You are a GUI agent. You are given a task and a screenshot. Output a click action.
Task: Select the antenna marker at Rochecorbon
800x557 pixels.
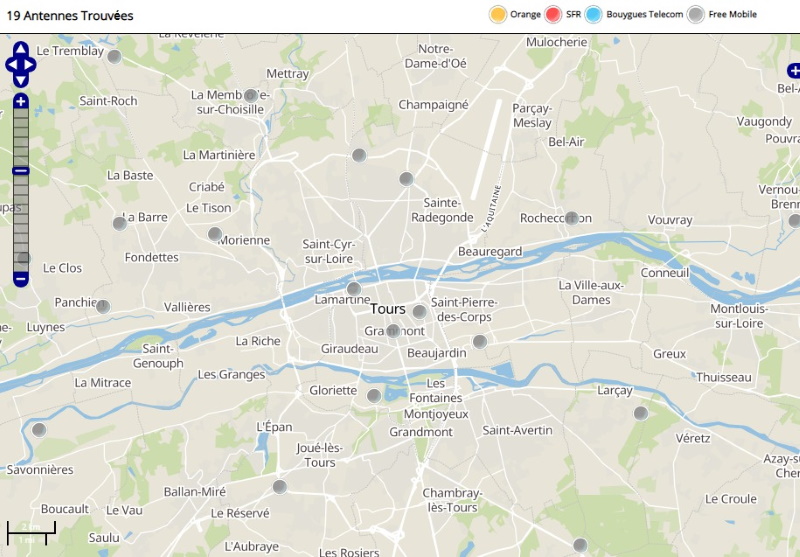[x=572, y=218]
